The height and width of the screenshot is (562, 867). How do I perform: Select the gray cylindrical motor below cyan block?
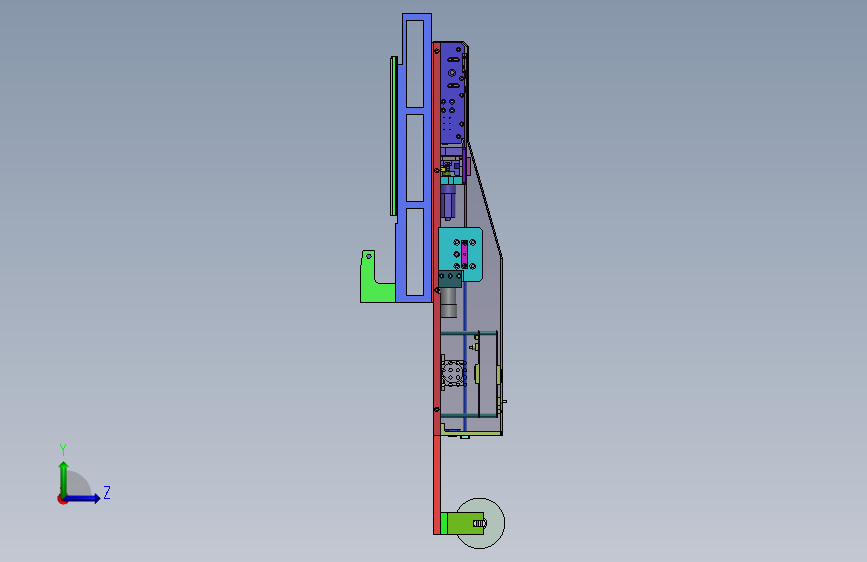click(448, 302)
